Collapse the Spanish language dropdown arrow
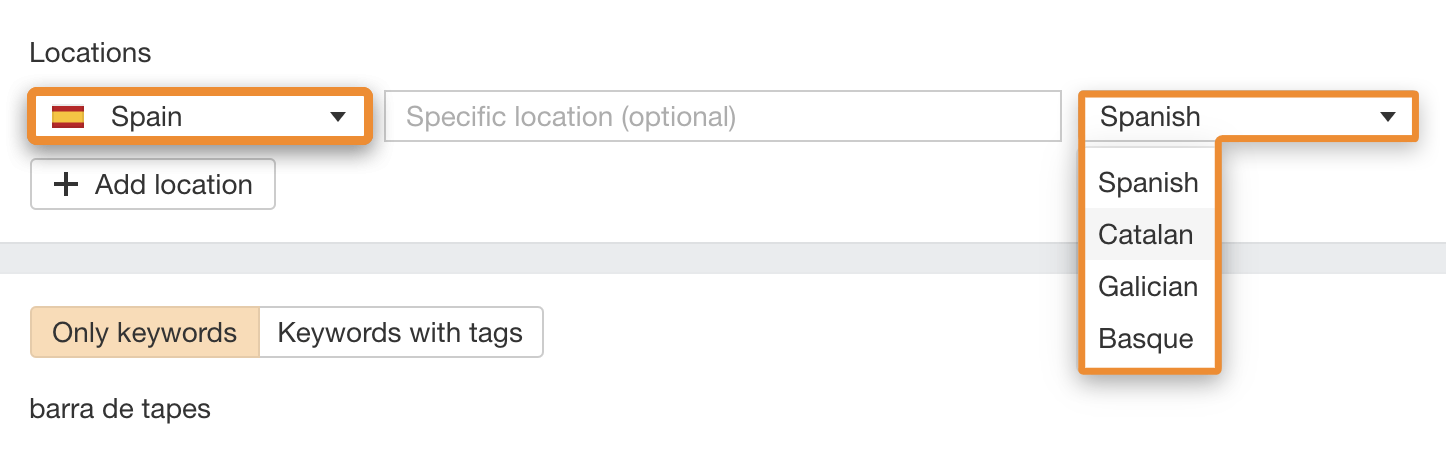The height and width of the screenshot is (464, 1446). click(x=1387, y=117)
